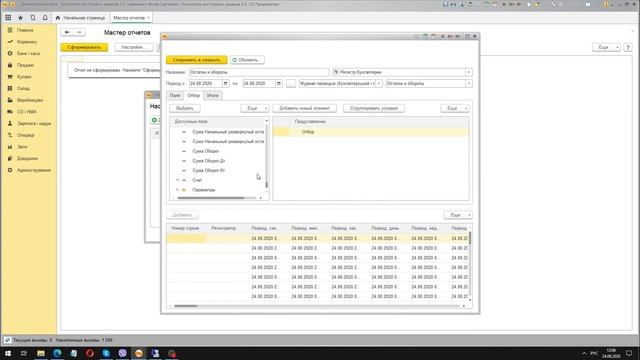Open the journal entries register dropdown

click(379, 83)
